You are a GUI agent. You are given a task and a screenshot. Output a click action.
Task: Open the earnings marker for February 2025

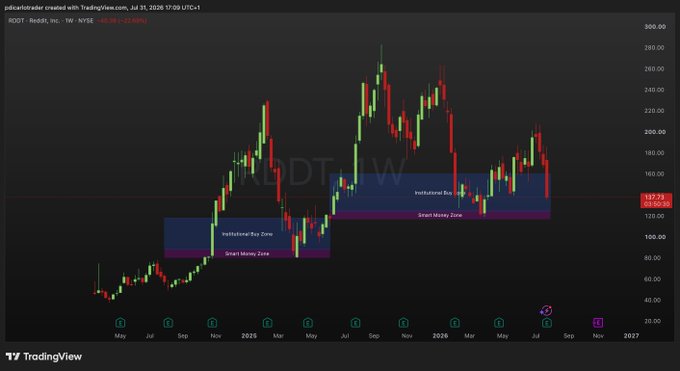point(267,323)
